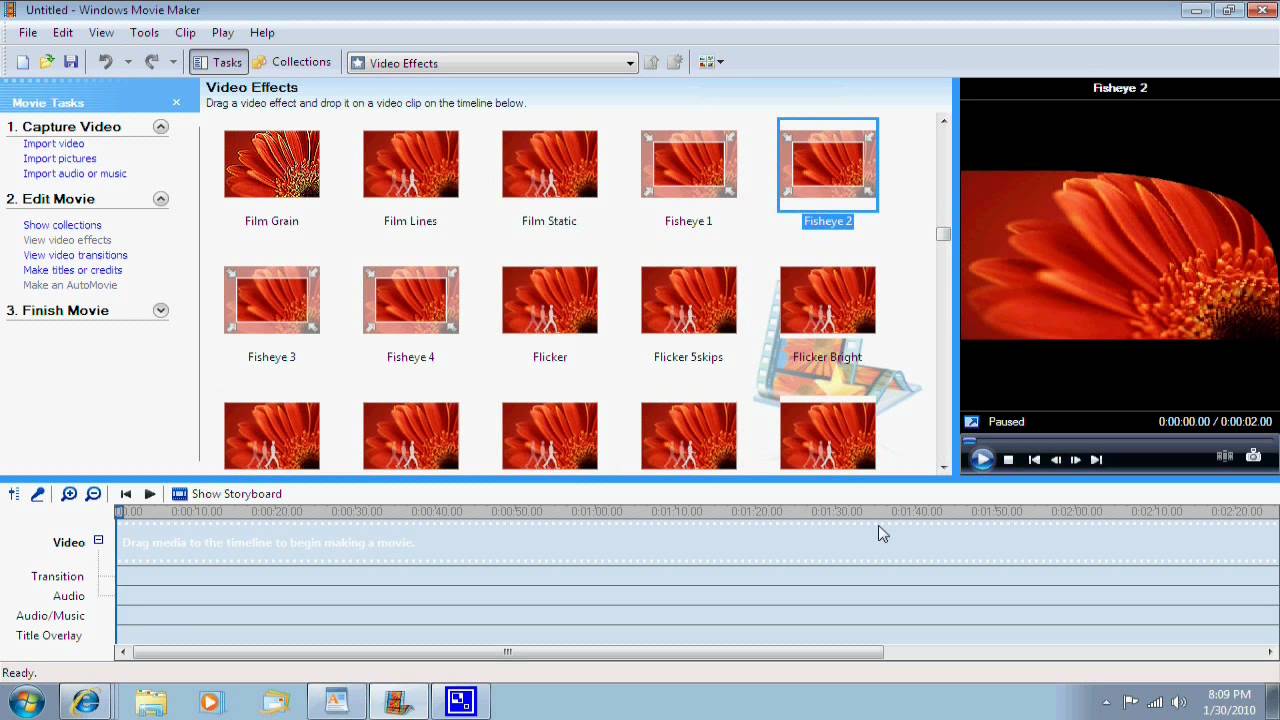The height and width of the screenshot is (720, 1280).
Task: Select the Fisheye 1 effect thumbnail
Action: pos(689,164)
